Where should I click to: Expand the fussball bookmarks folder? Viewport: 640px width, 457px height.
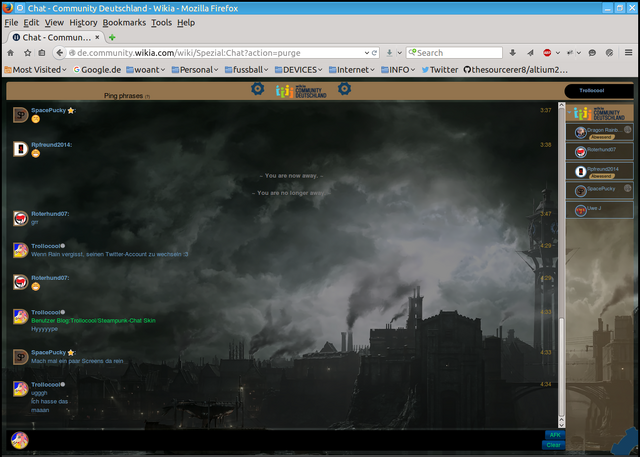[x=247, y=70]
